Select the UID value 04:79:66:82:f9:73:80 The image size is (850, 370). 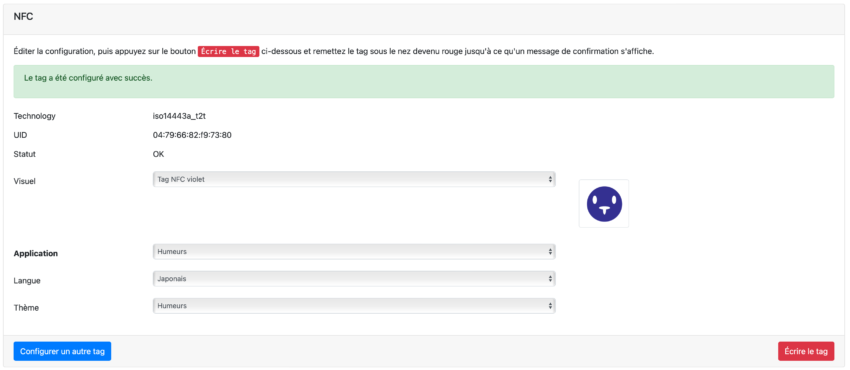[x=192, y=135]
